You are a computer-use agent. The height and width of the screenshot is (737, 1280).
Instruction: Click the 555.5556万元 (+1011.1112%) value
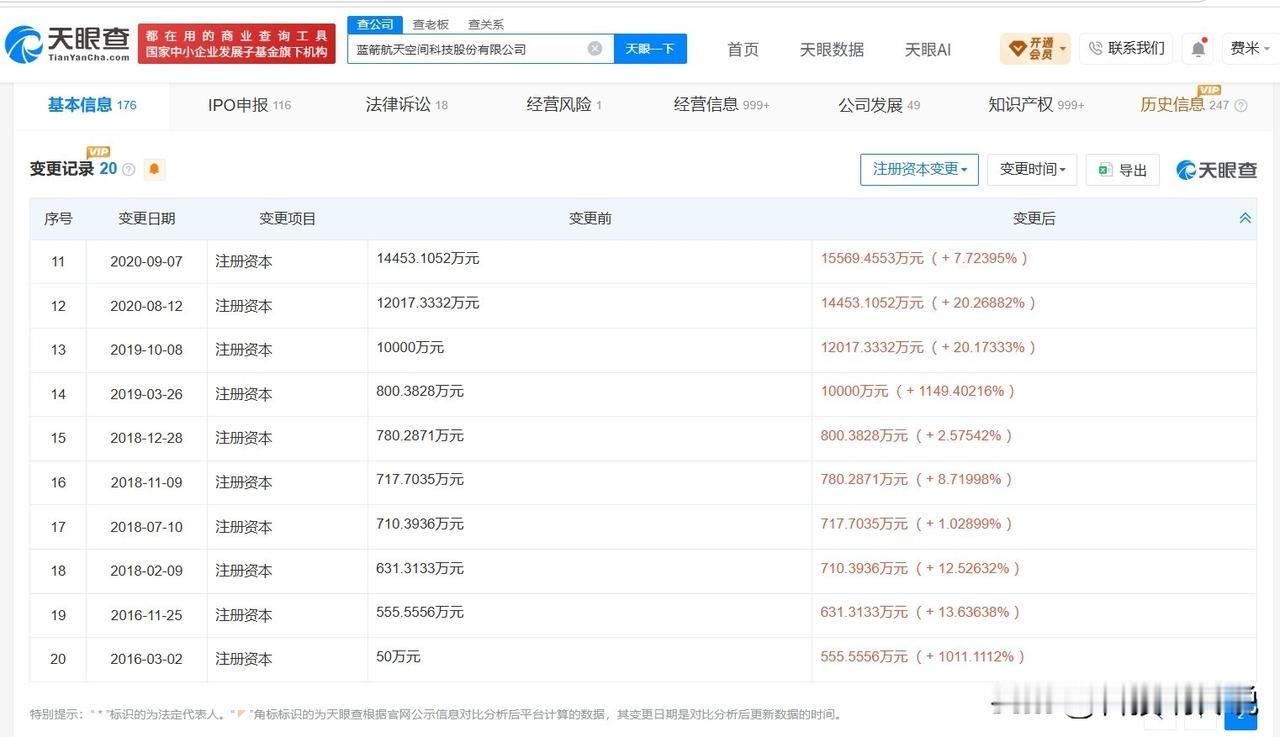923,656
